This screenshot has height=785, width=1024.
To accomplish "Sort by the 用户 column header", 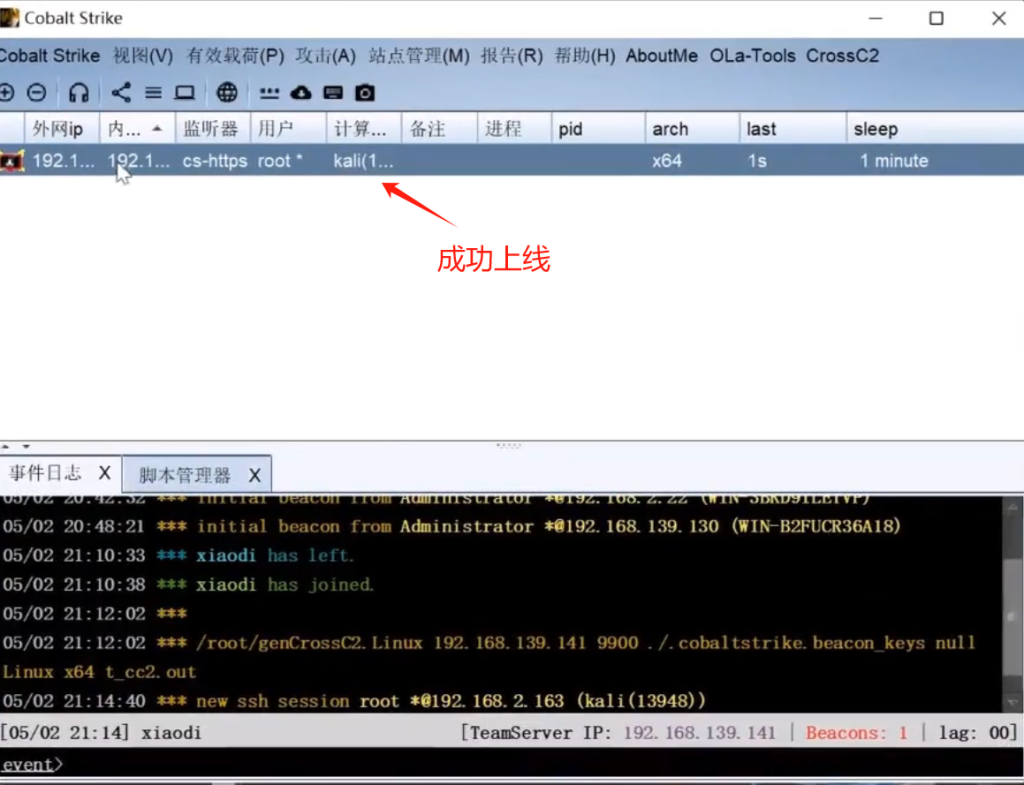I will pos(289,129).
